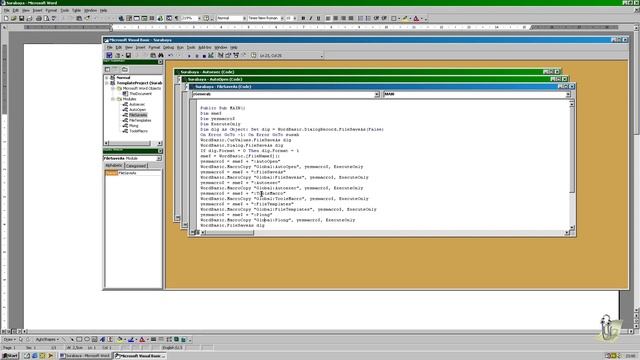Viewport: 640px width, 360px height.
Task: Select ThisDocument in the project tree
Action: (x=140, y=93)
